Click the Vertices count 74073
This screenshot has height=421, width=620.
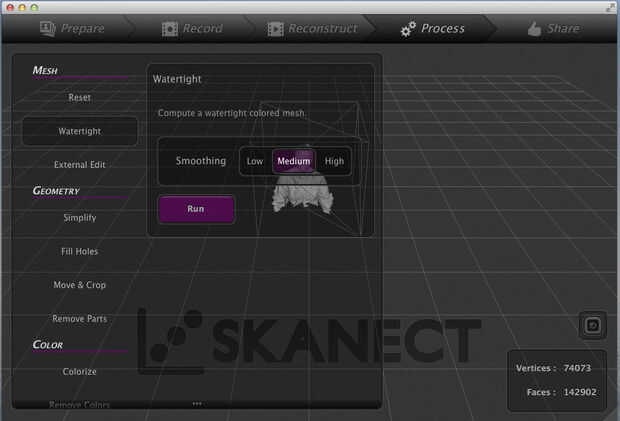click(x=577, y=368)
